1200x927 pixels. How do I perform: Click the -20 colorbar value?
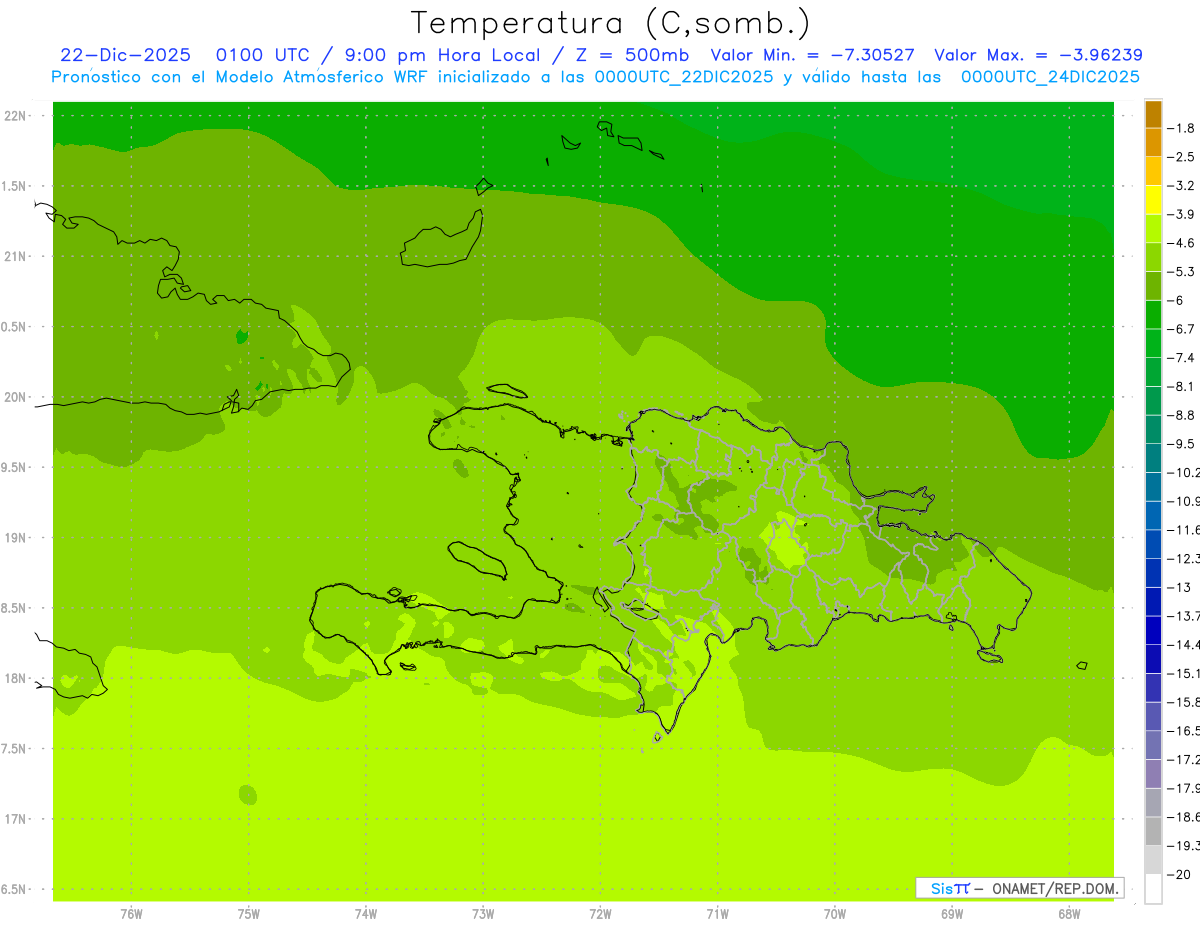click(1179, 874)
